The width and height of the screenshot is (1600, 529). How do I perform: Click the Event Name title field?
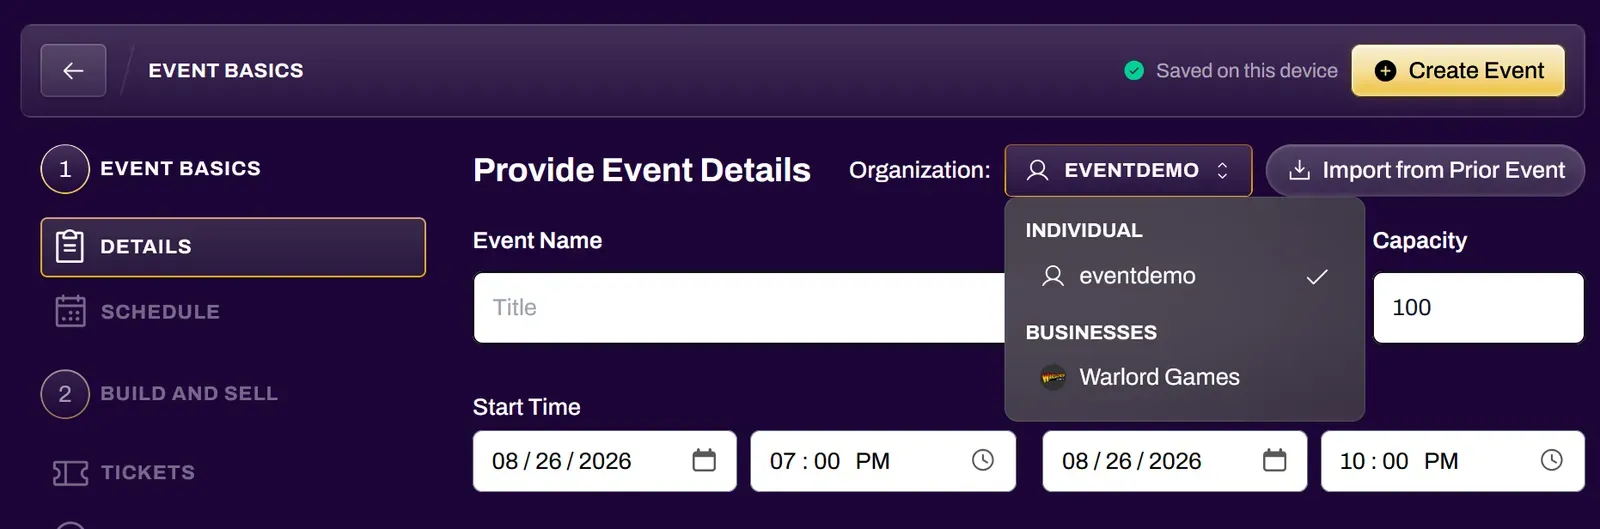pos(739,308)
